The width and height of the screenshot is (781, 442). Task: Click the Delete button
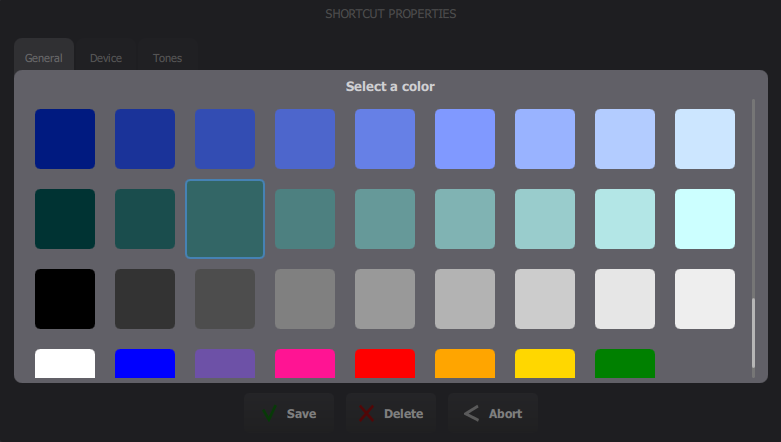click(391, 413)
